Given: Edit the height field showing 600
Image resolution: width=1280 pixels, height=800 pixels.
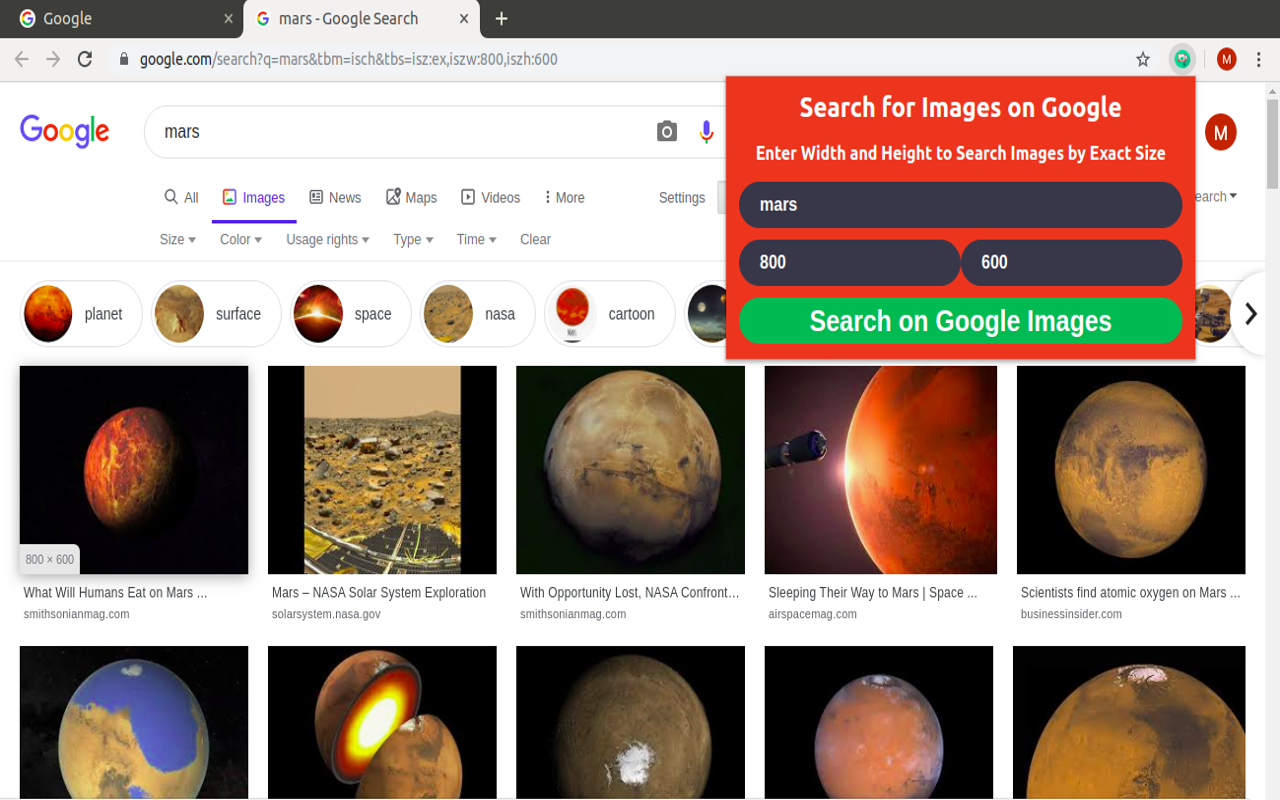Looking at the screenshot, I should point(1071,263).
